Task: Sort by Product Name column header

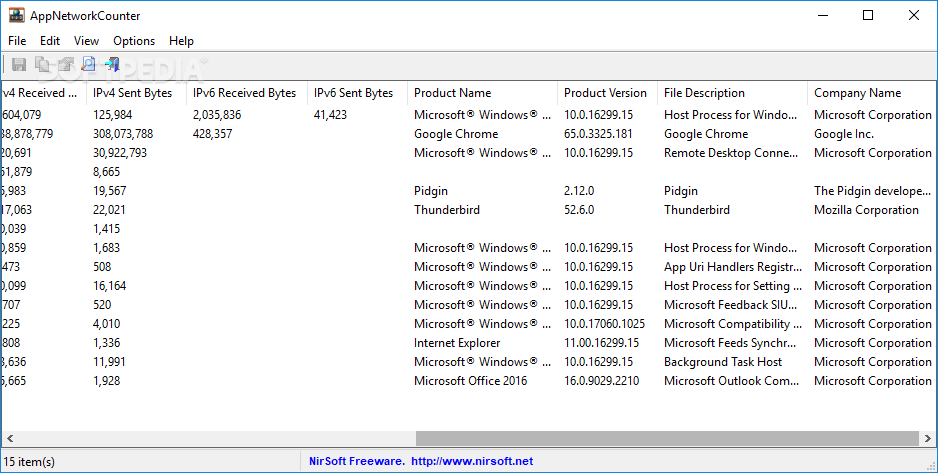Action: click(482, 93)
